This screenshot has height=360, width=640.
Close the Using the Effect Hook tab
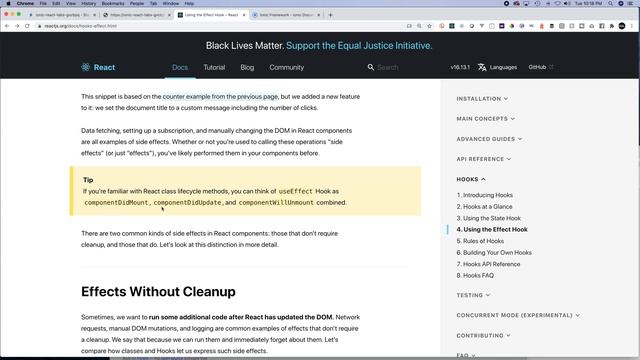(244, 15)
